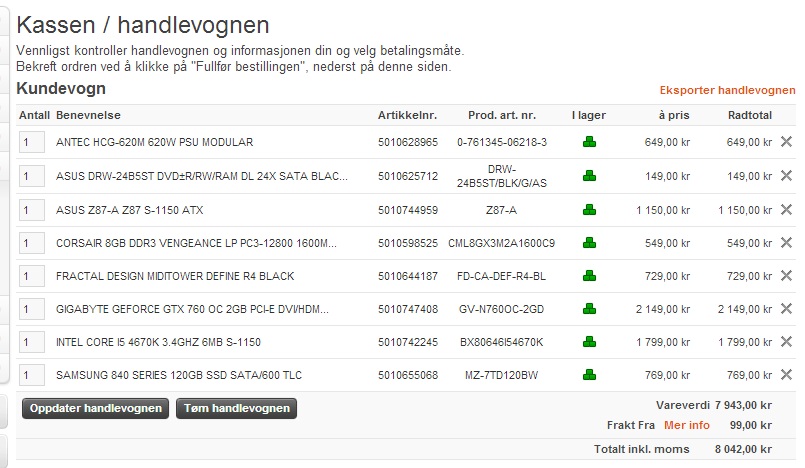The height and width of the screenshot is (468, 805).
Task: Edit quantity for INTEL Core i5 4670K
Action: 32,342
